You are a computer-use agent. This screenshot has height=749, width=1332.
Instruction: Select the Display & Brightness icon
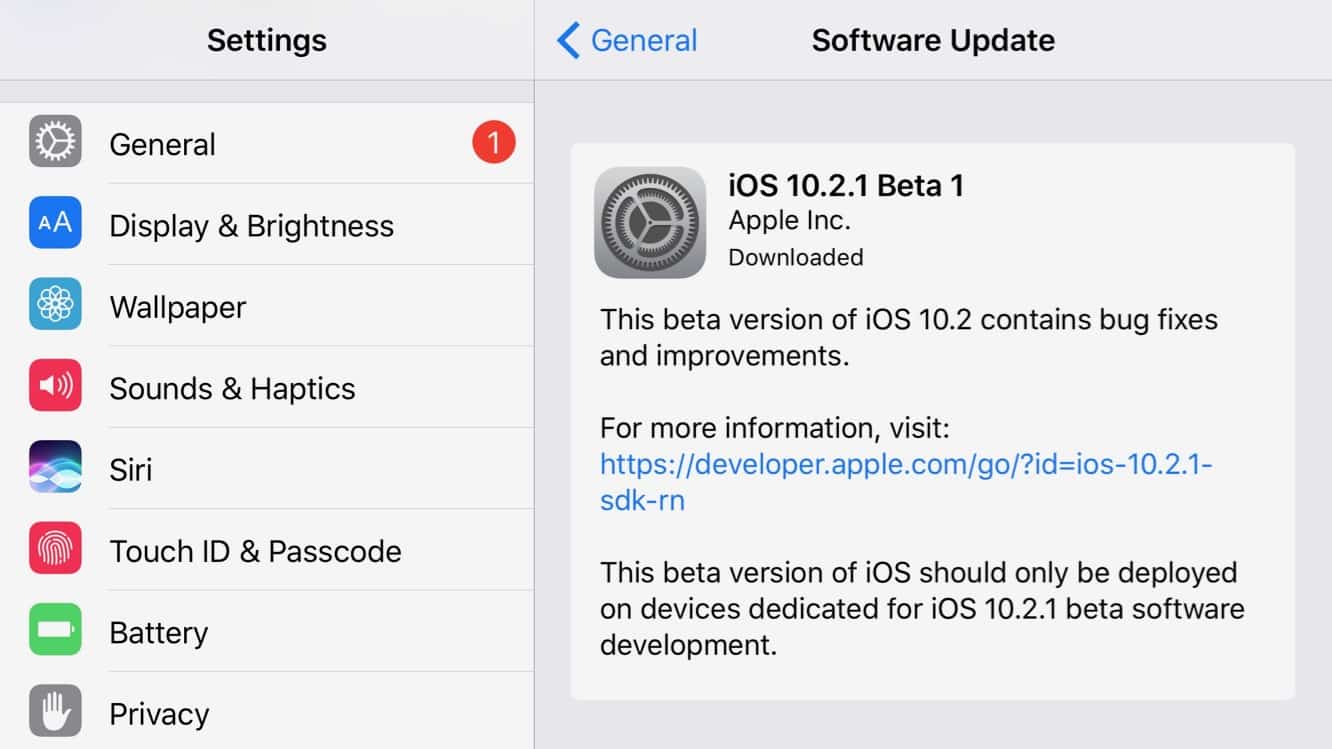pyautogui.click(x=54, y=224)
